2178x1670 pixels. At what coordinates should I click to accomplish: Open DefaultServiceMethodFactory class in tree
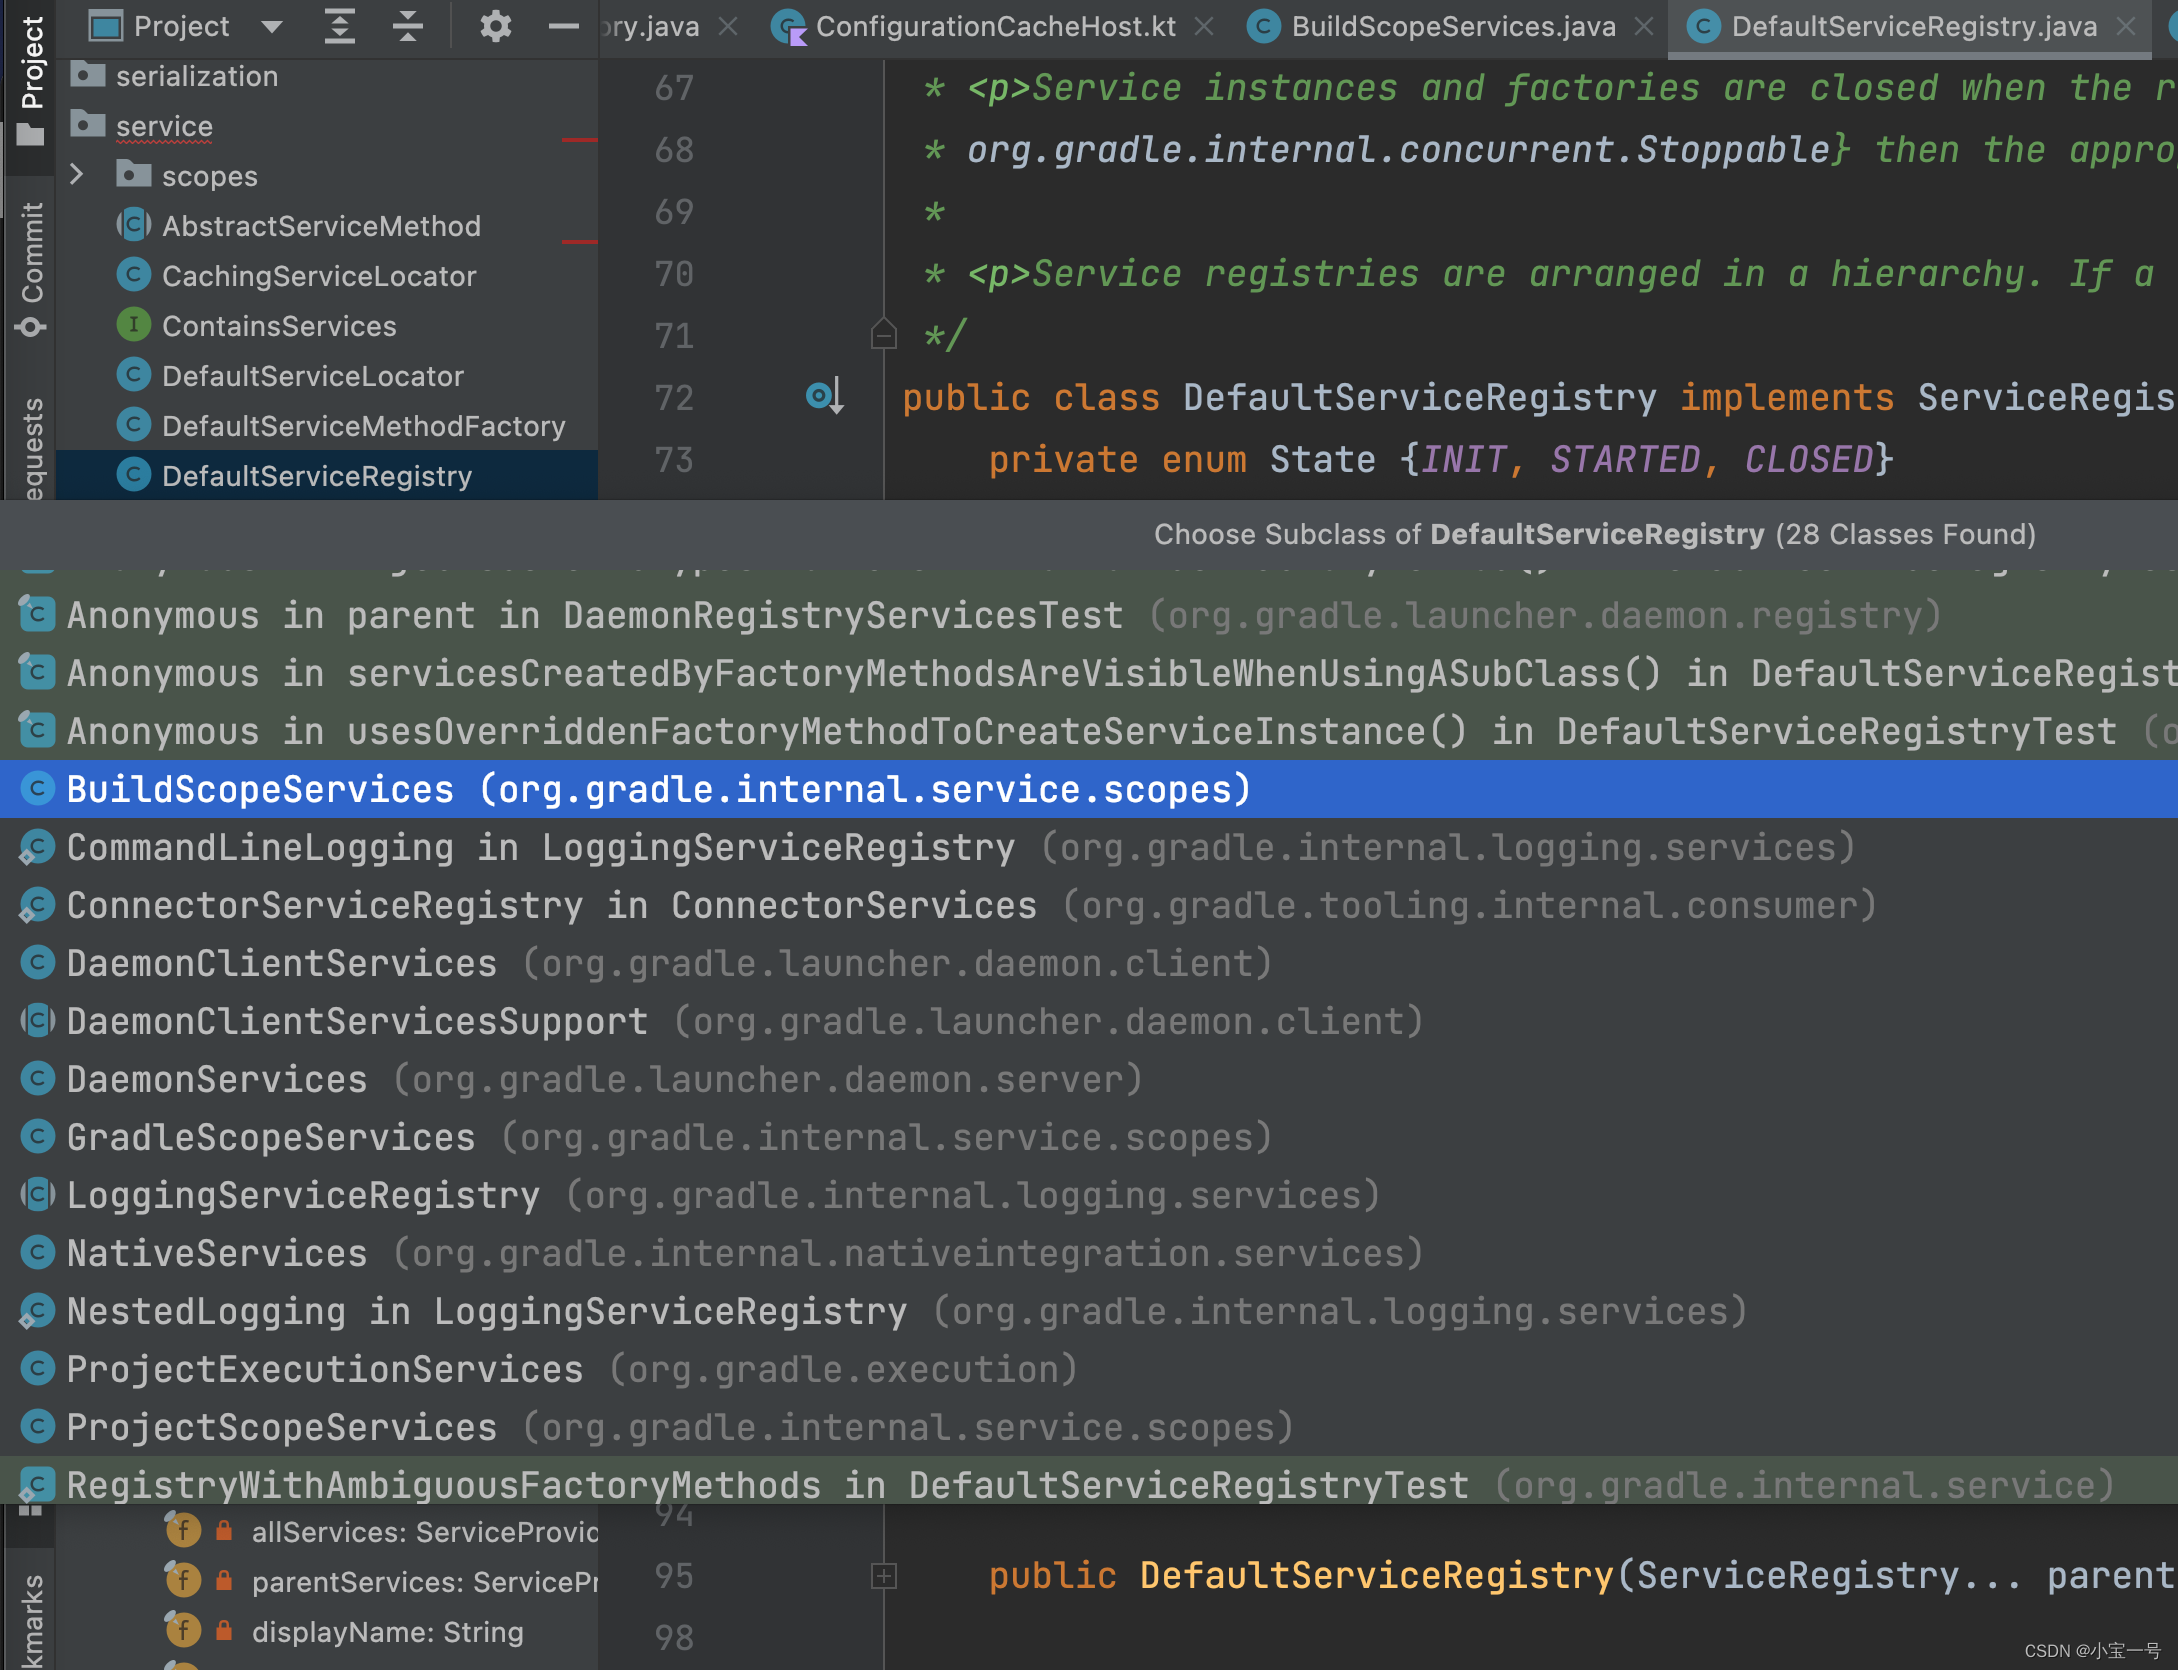click(x=363, y=426)
